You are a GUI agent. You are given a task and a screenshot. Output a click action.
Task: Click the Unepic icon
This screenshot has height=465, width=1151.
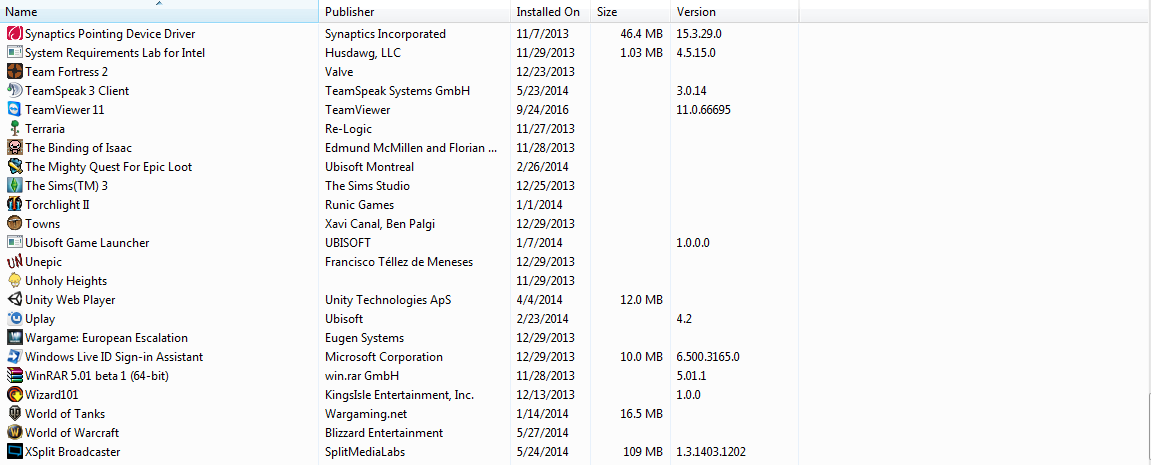coord(14,262)
